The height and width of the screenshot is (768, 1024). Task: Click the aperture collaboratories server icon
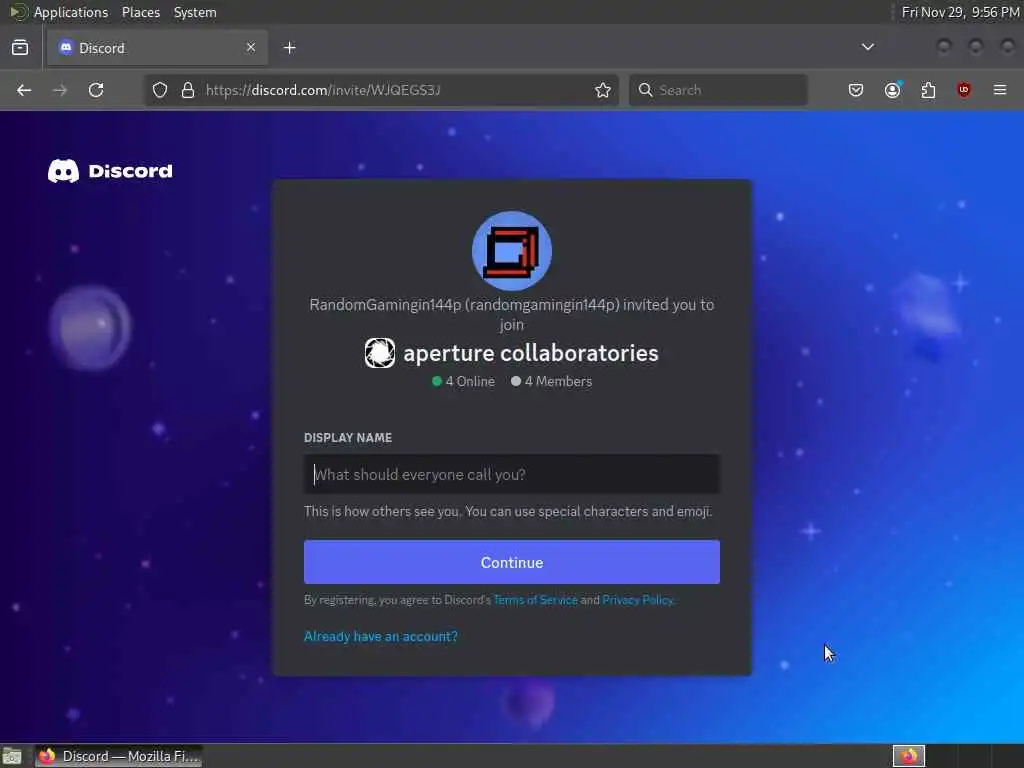tap(379, 353)
